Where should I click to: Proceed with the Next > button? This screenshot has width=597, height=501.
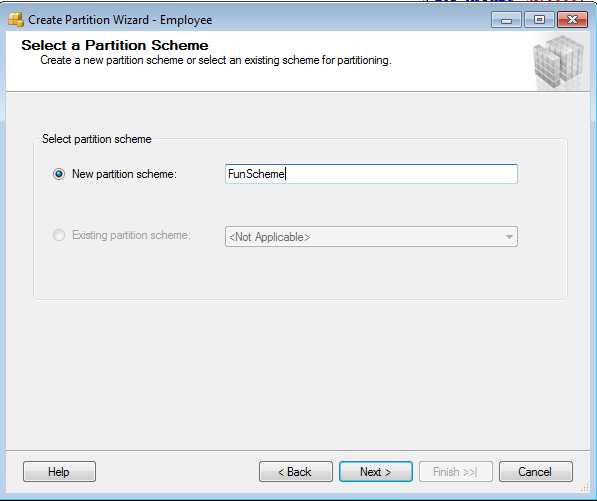tap(376, 472)
